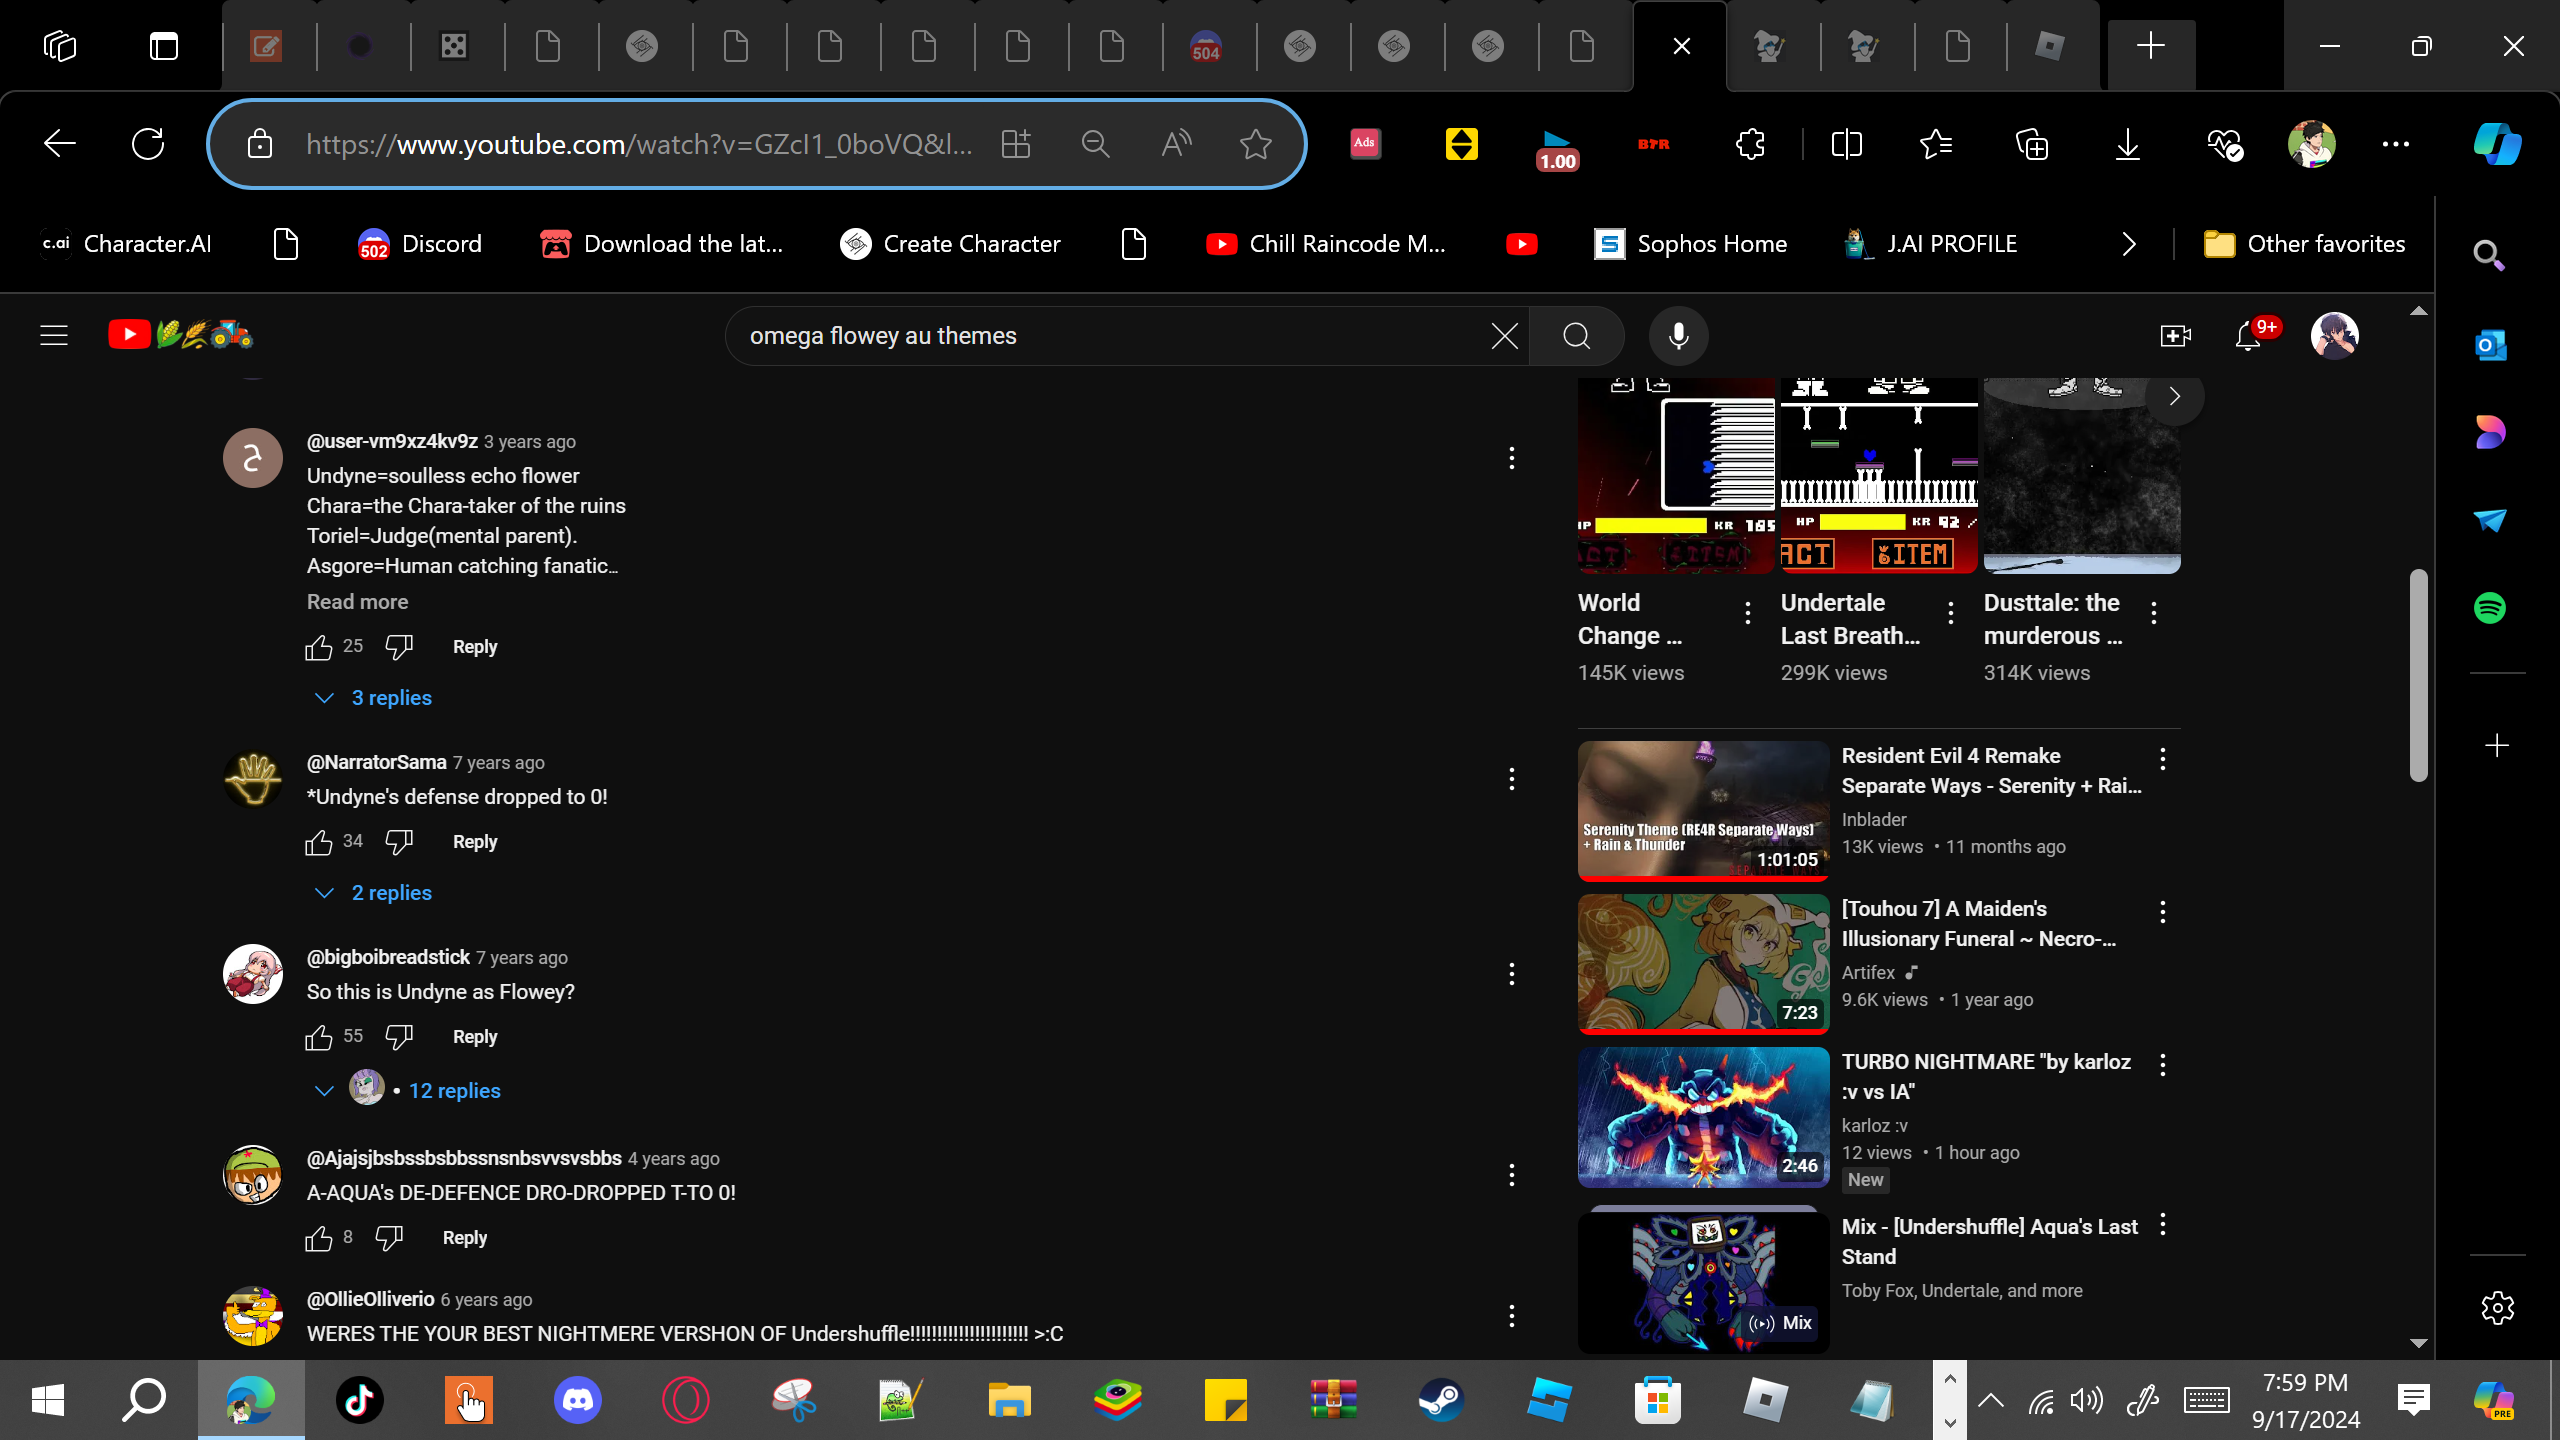Click the YouTube voice search microphone
Image resolution: width=2560 pixels, height=1440 pixels.
point(1678,336)
